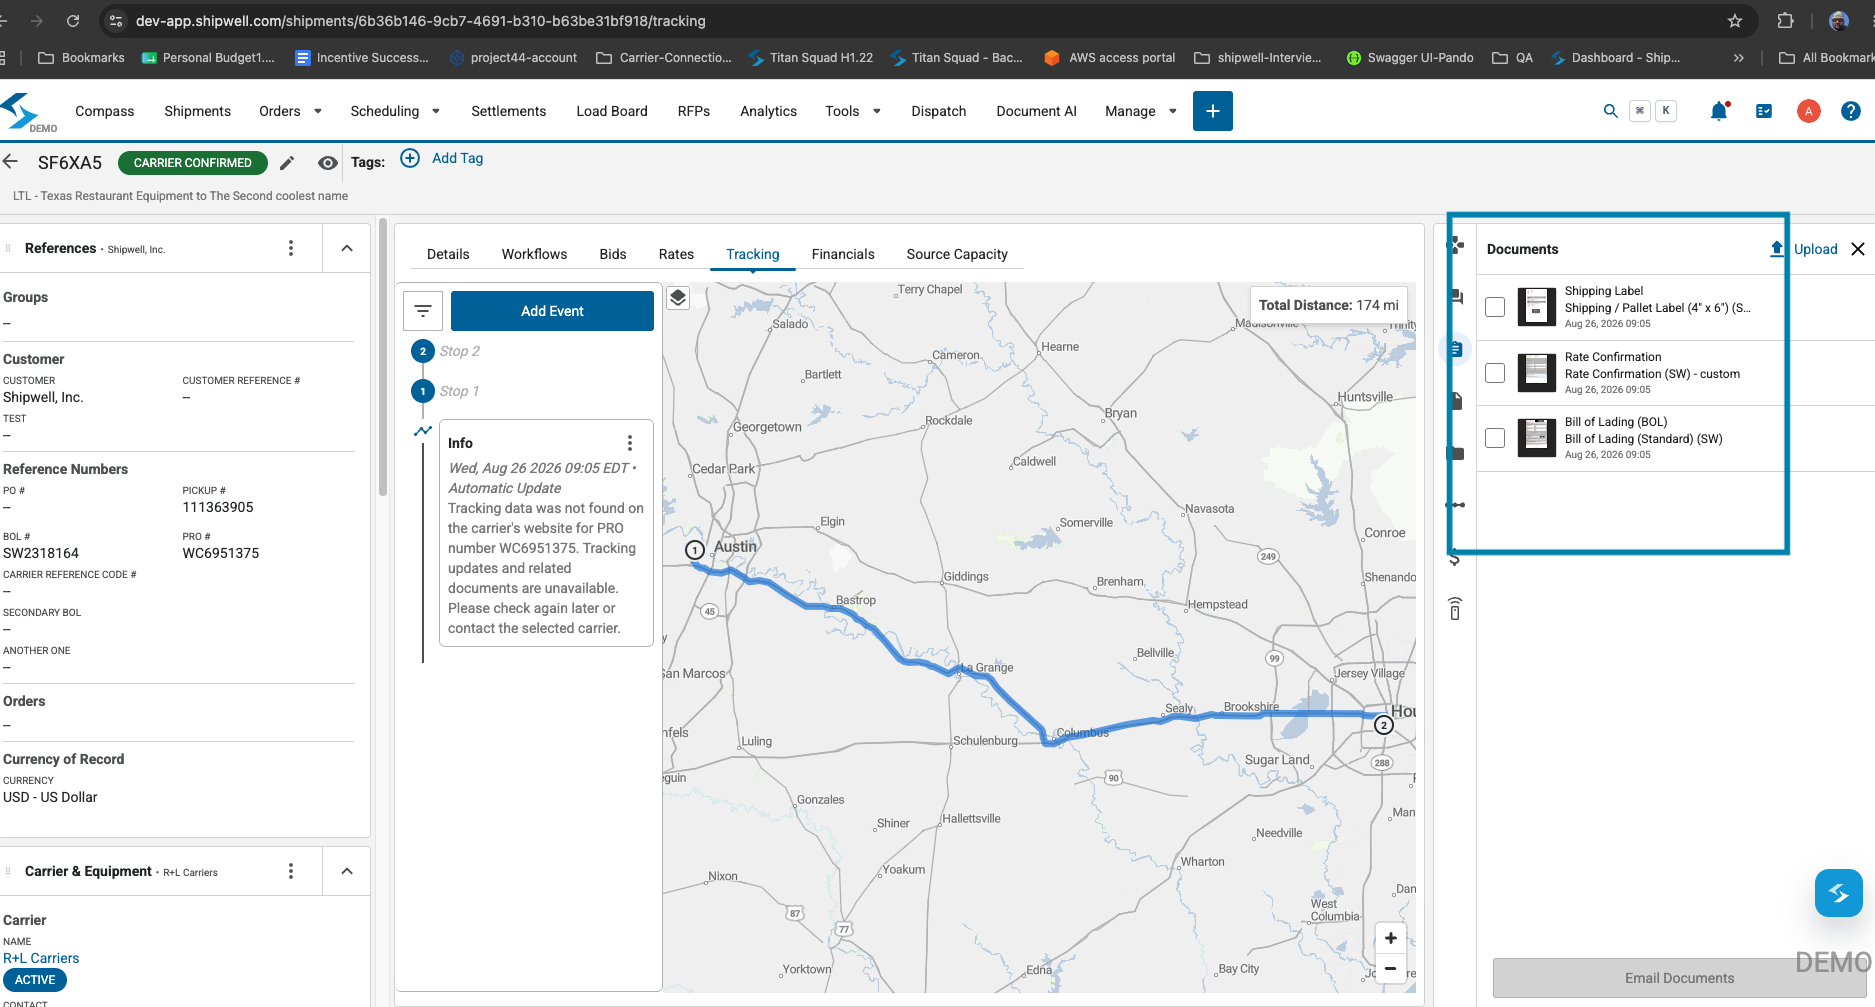Collapse the References card

tap(347, 248)
